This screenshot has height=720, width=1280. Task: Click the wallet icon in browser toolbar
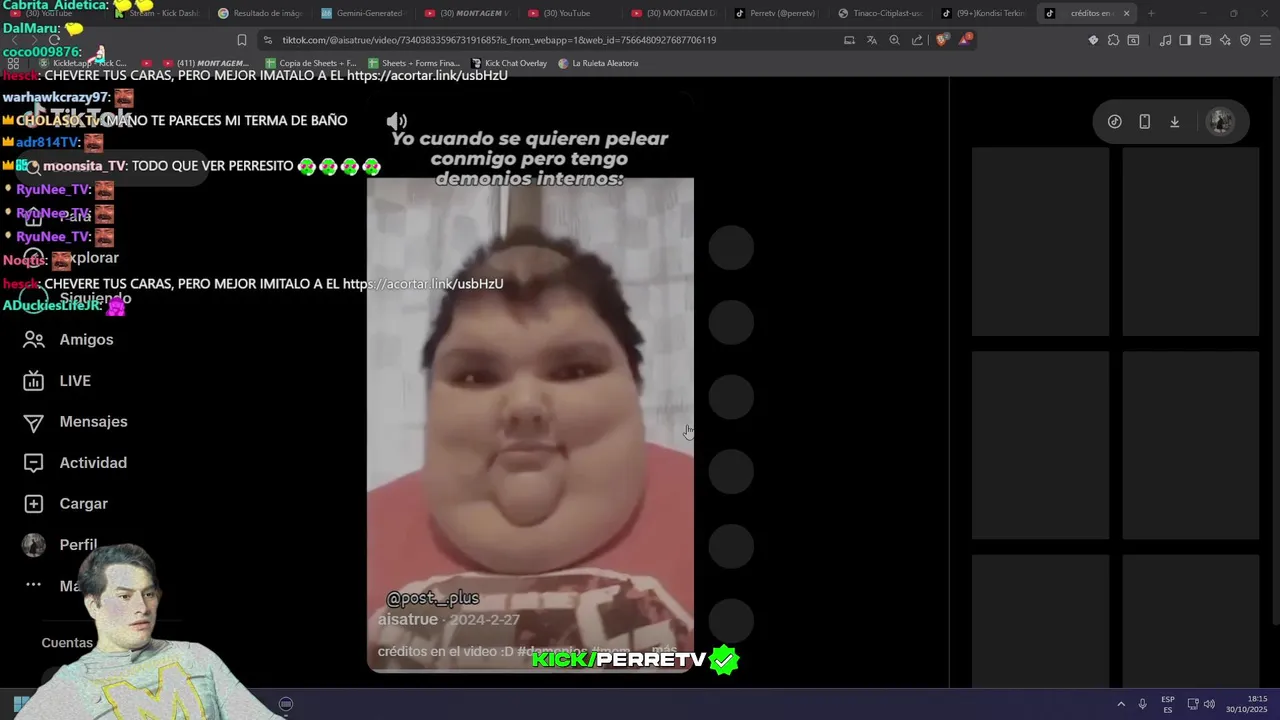[1205, 40]
